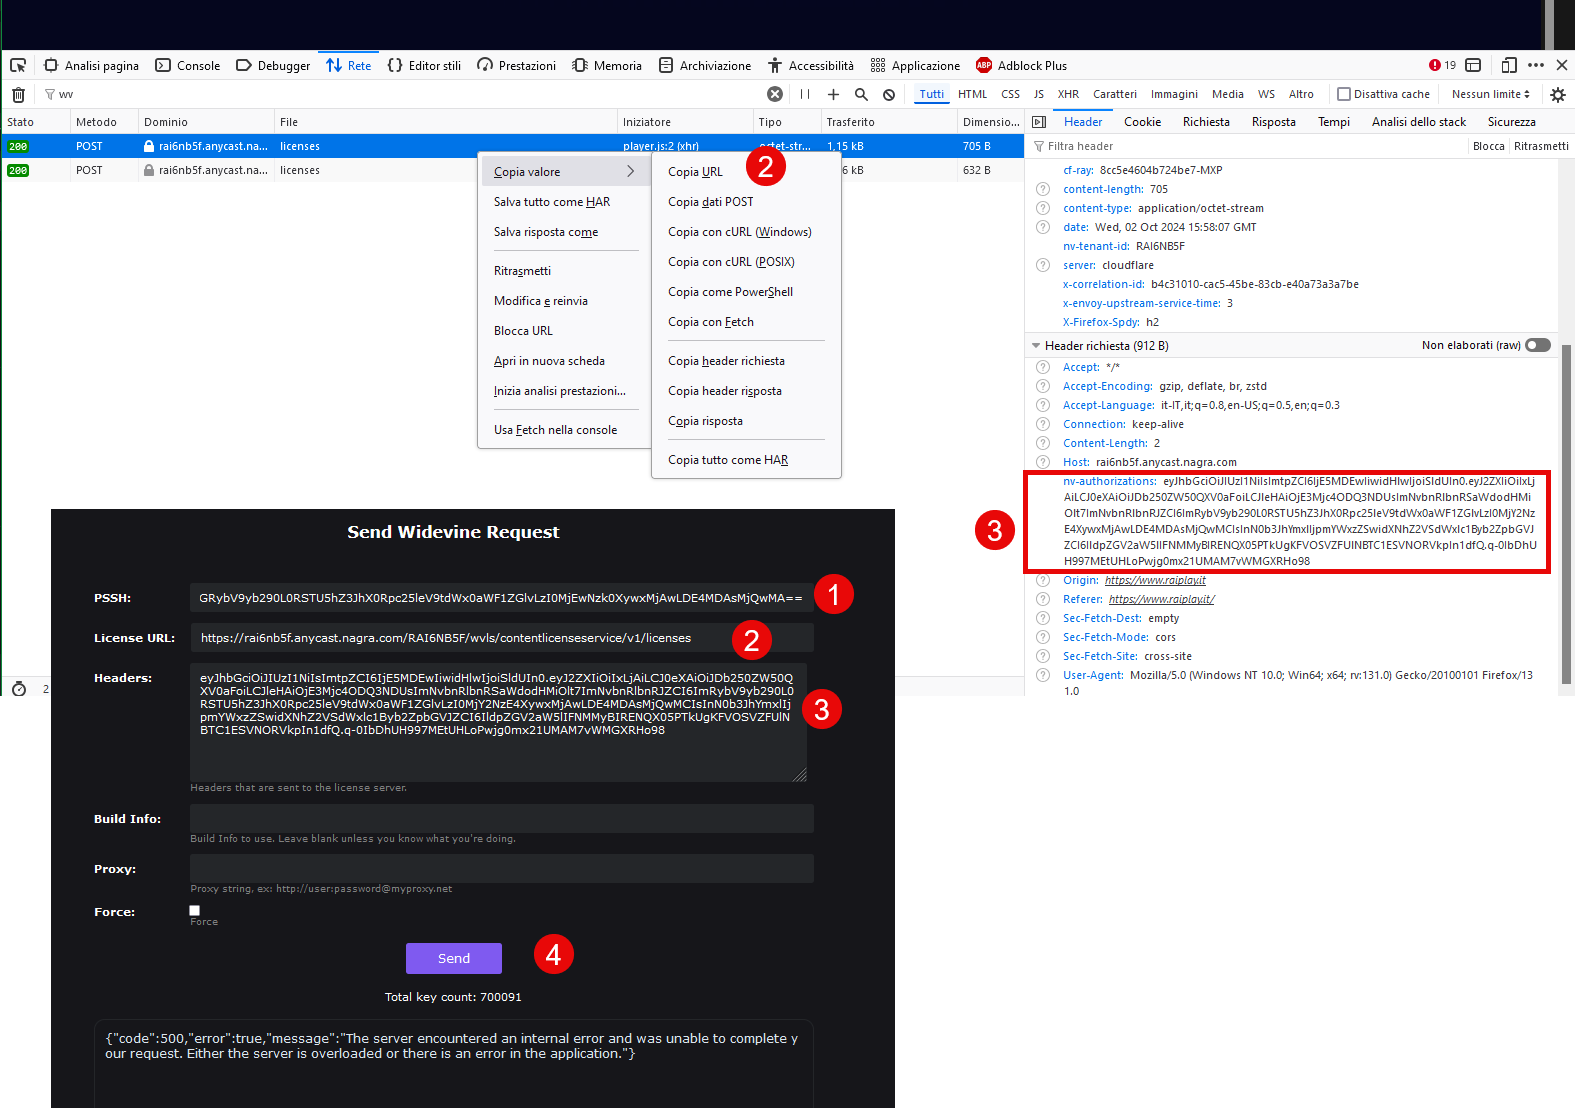Toggle responsive design mode icon

[1509, 65]
